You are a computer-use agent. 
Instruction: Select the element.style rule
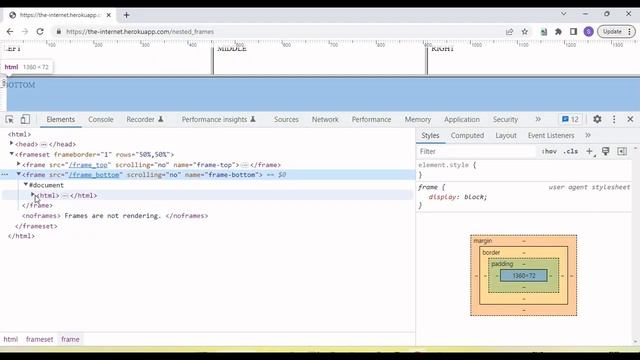click(447, 165)
